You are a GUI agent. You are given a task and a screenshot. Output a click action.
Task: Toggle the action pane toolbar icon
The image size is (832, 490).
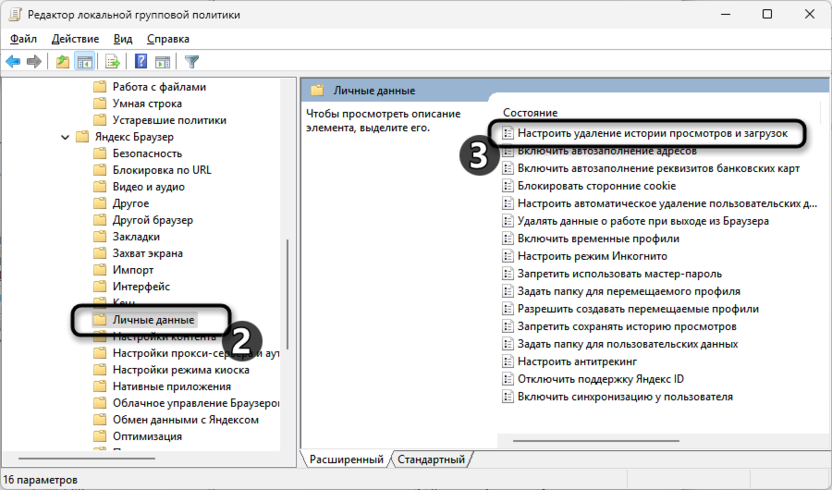point(163,62)
